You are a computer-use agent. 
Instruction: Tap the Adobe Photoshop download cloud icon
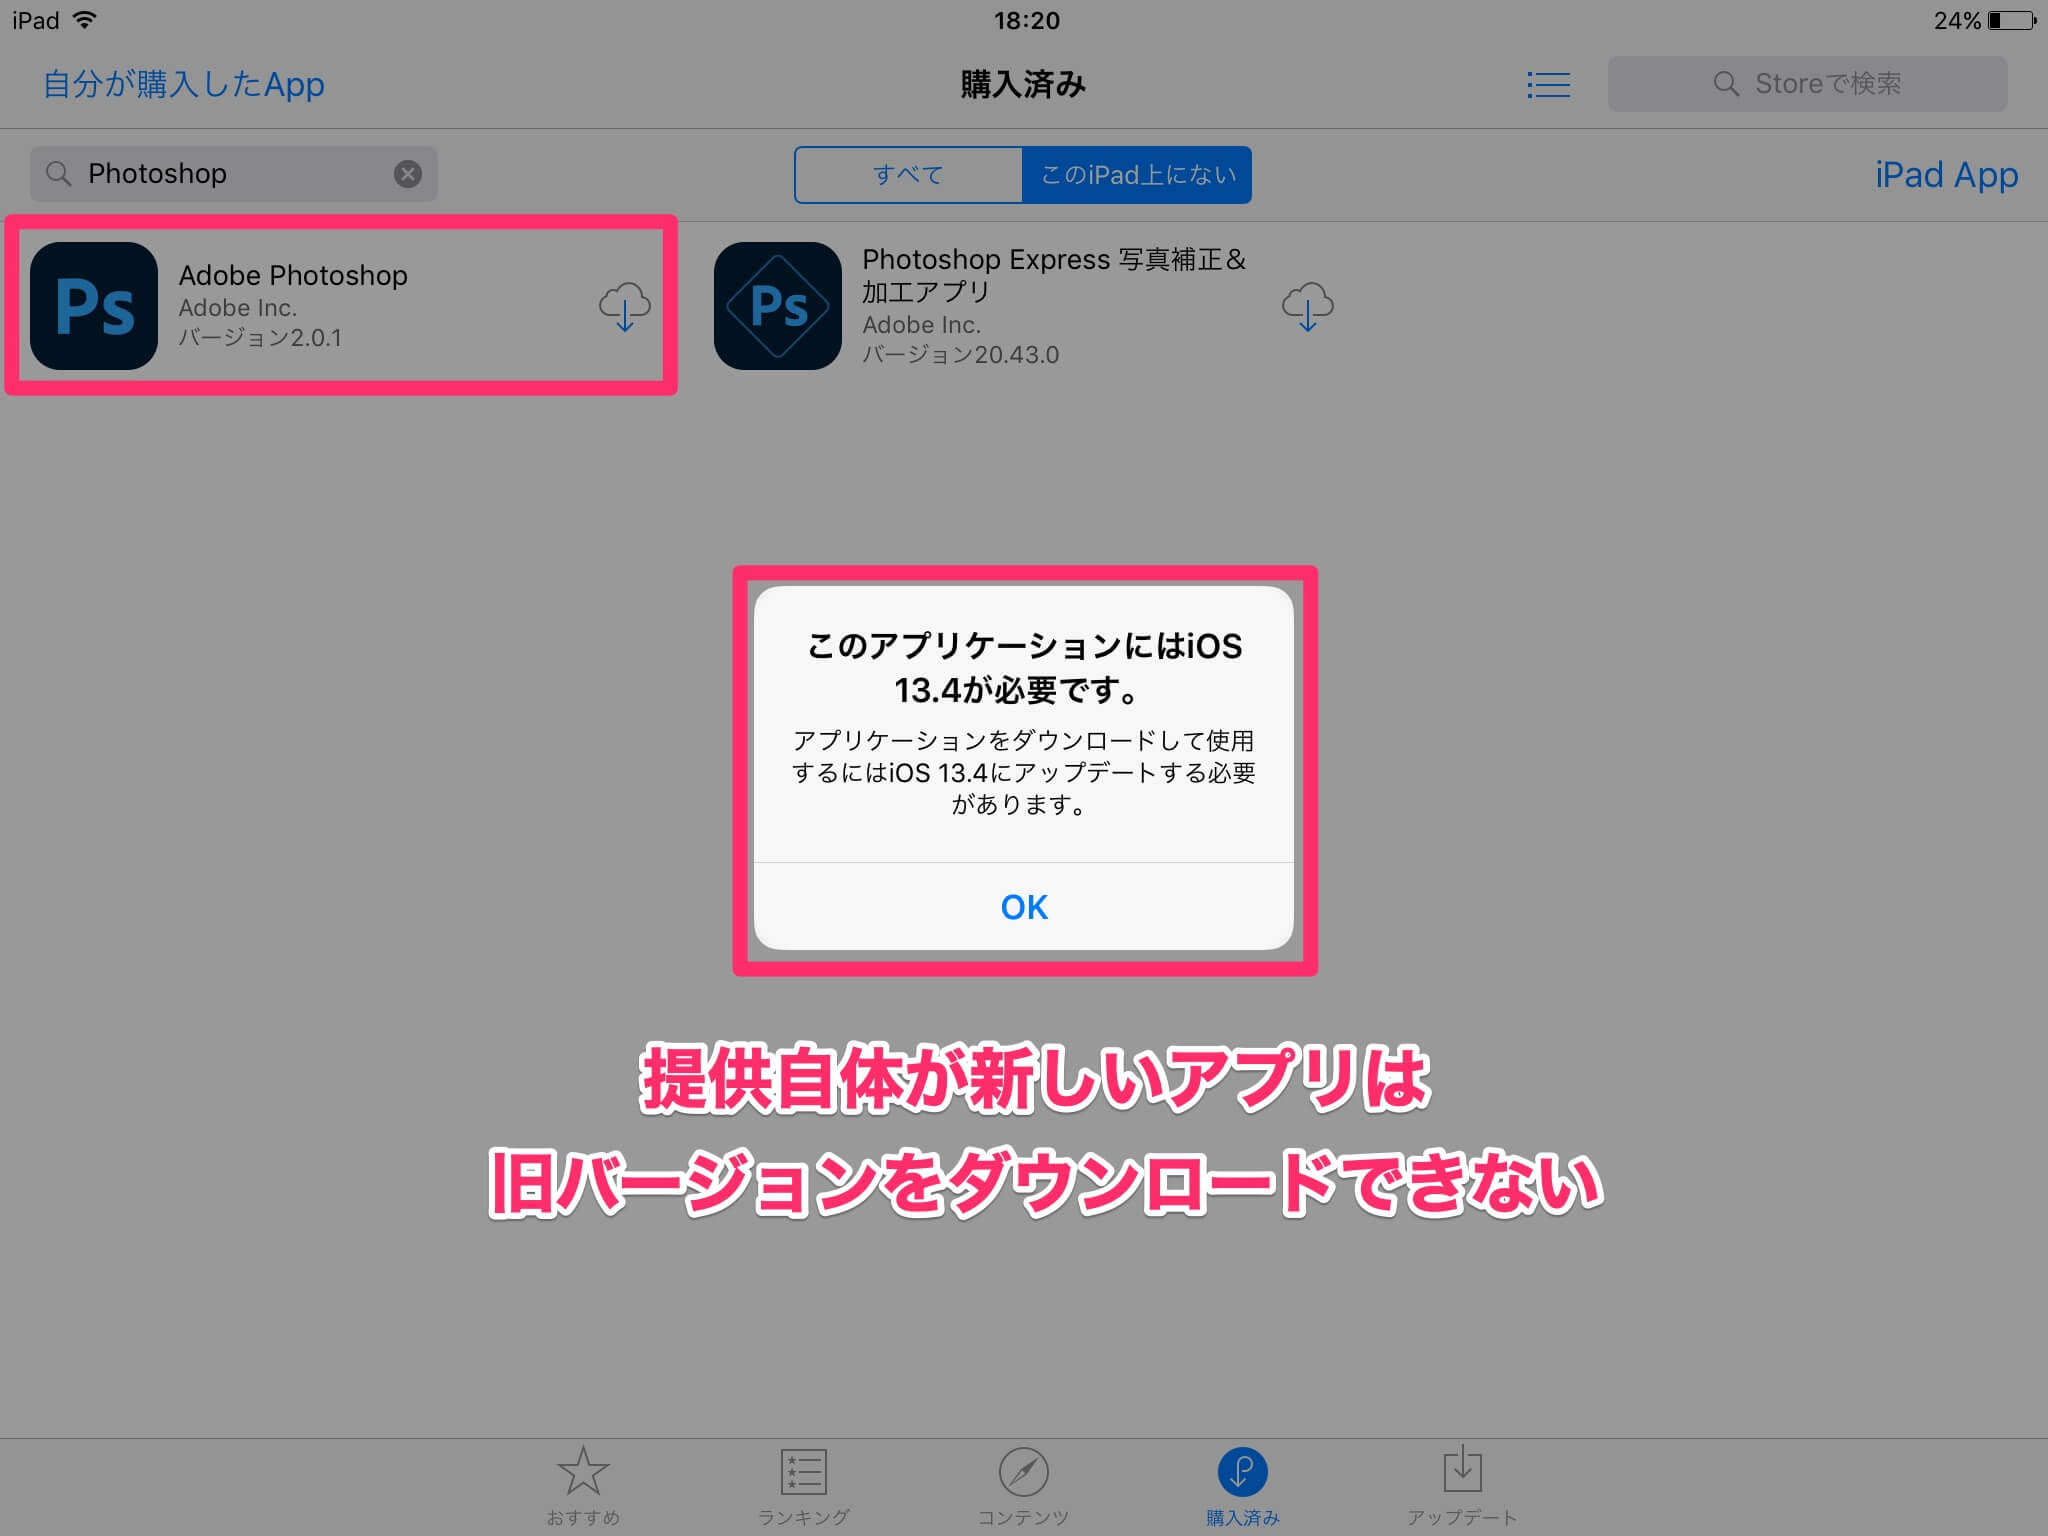622,303
